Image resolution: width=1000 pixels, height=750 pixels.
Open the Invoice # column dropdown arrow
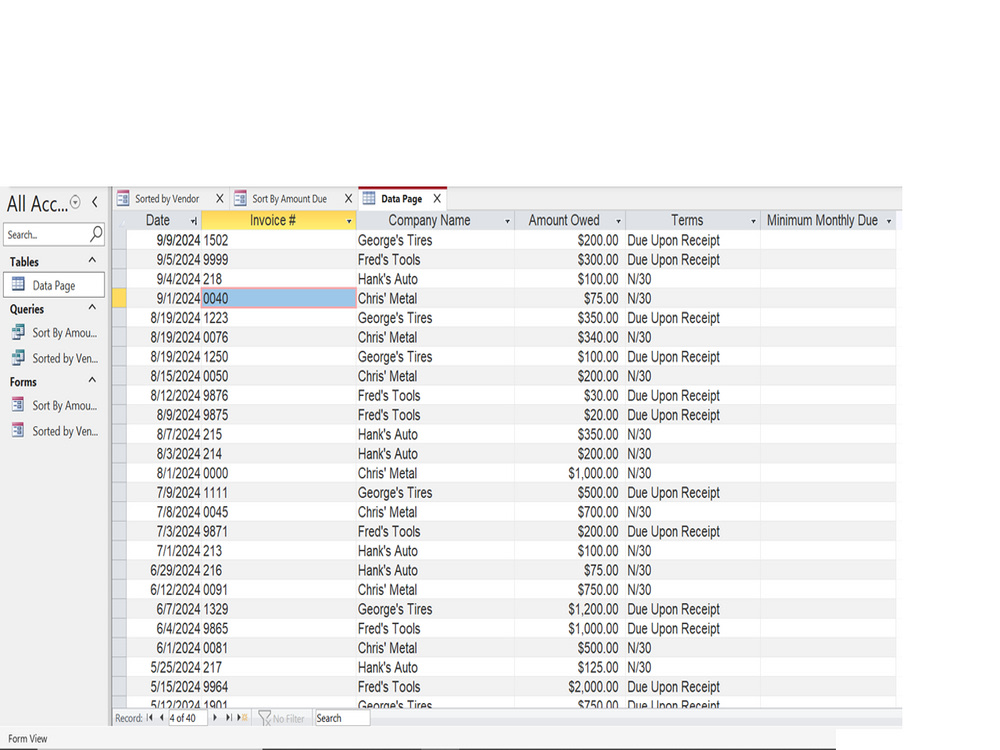point(349,221)
